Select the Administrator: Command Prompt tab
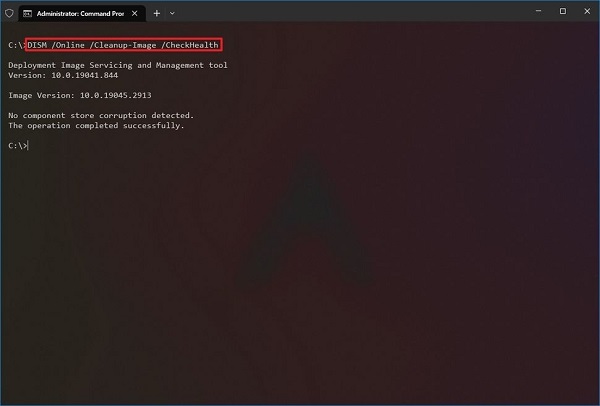This screenshot has height=406, width=600. click(x=82, y=14)
